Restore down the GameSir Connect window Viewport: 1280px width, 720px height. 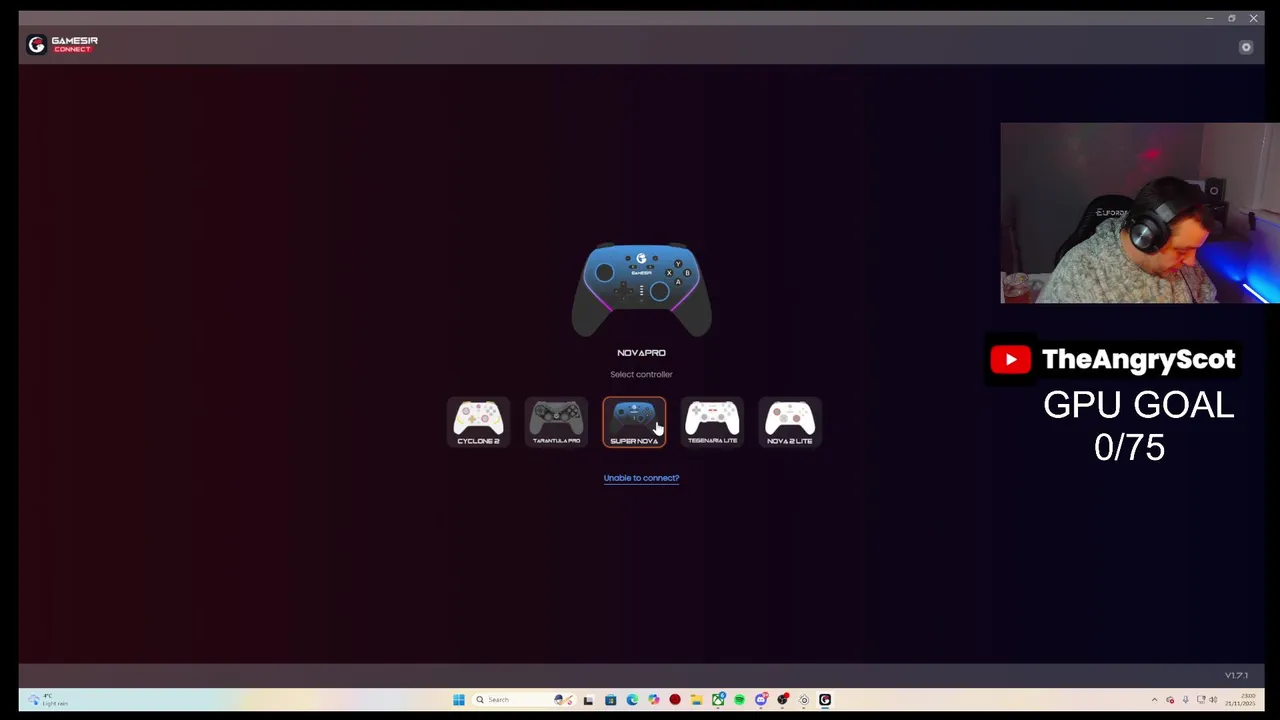(x=1231, y=18)
